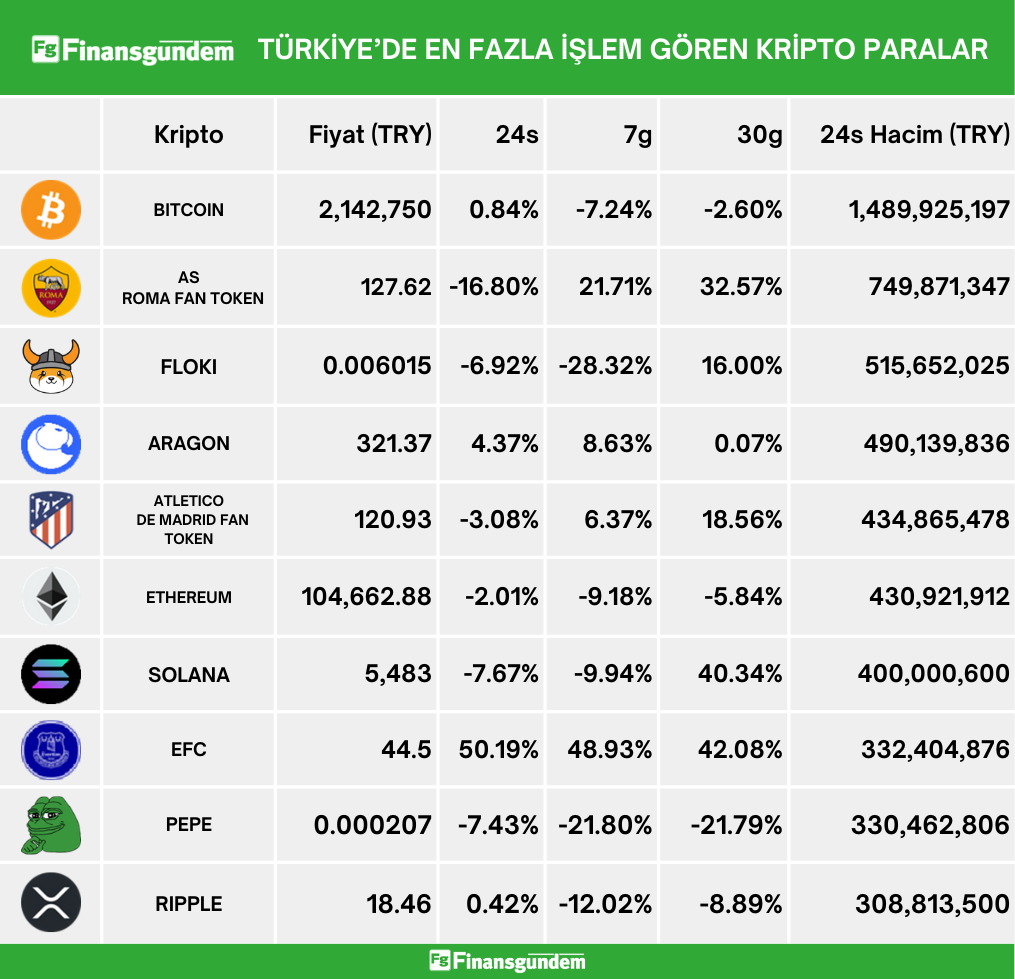Click the ETHEREUM name label

[189, 598]
